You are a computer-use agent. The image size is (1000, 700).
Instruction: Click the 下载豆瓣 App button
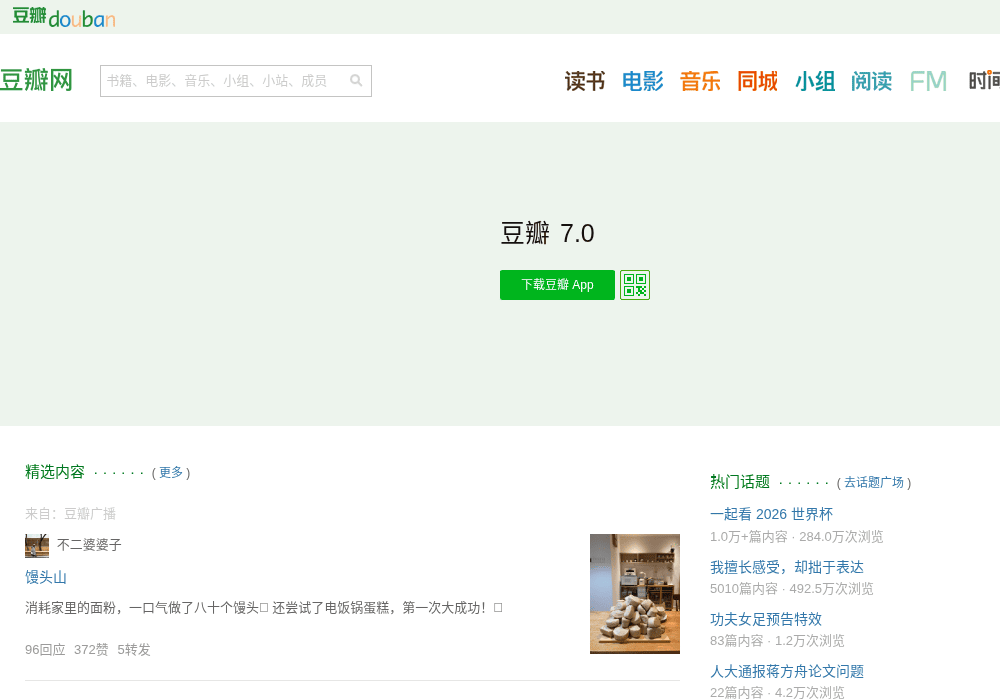(557, 285)
